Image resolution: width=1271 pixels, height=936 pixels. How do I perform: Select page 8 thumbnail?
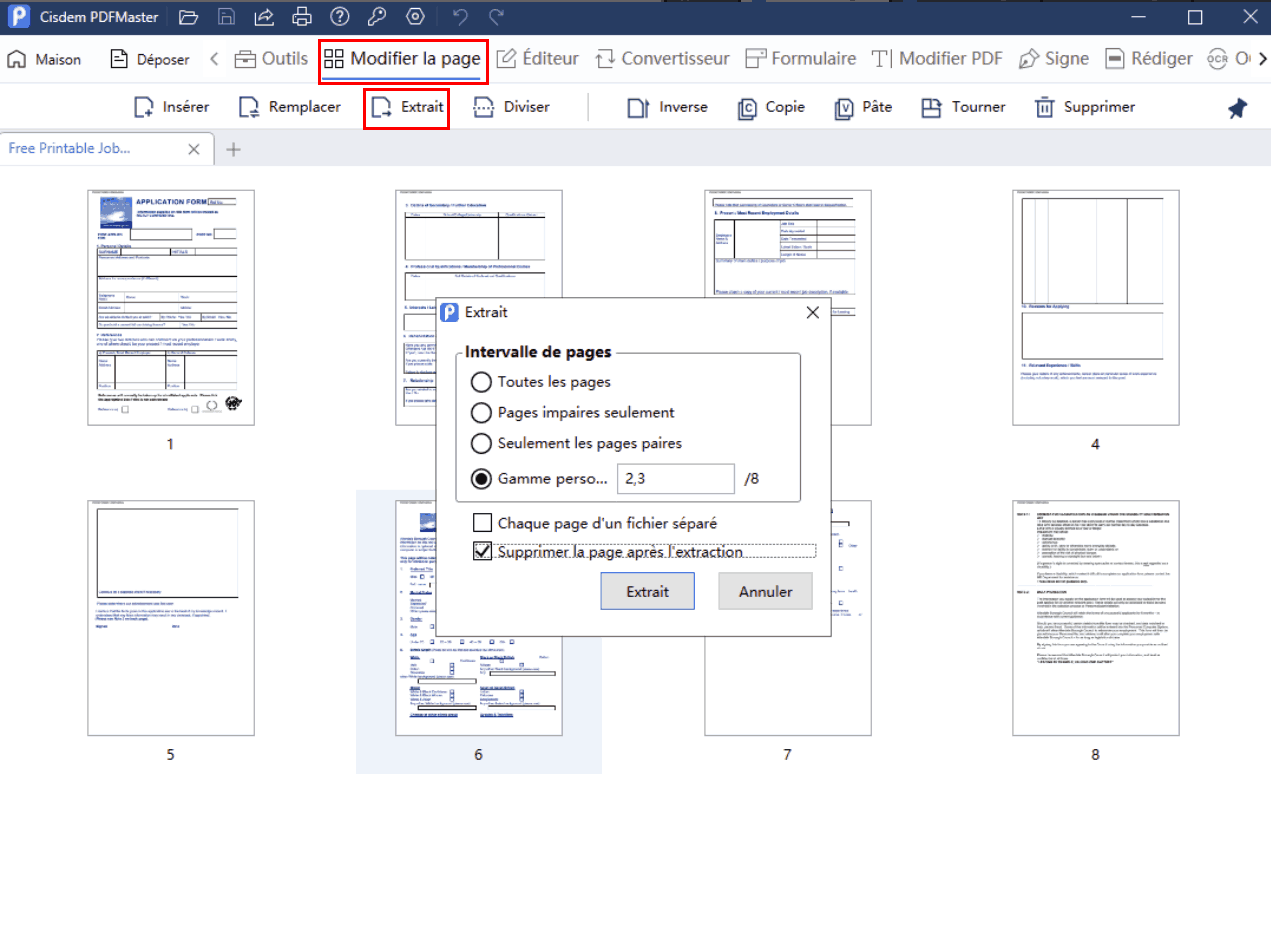[x=1095, y=618]
